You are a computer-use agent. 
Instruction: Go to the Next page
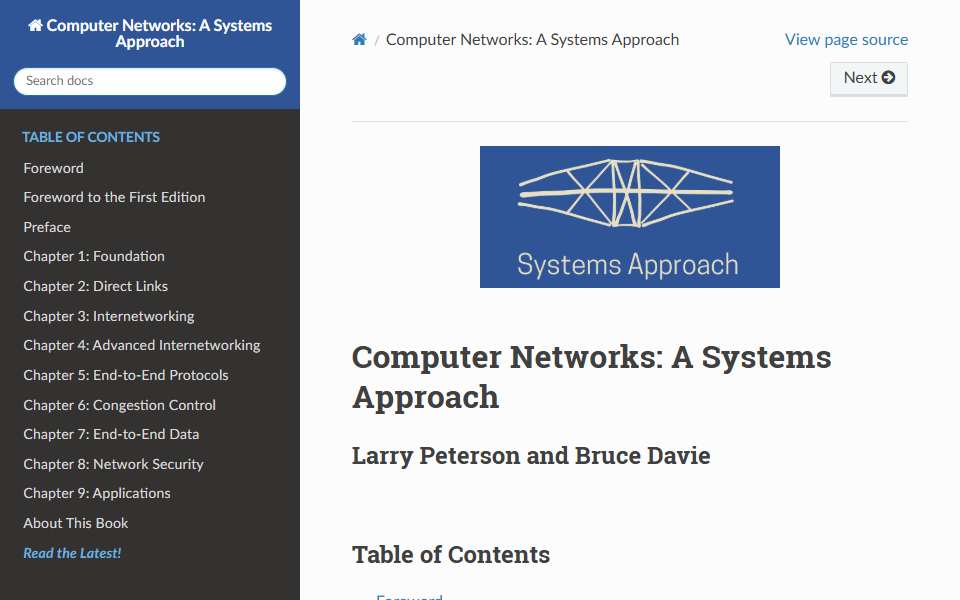868,78
